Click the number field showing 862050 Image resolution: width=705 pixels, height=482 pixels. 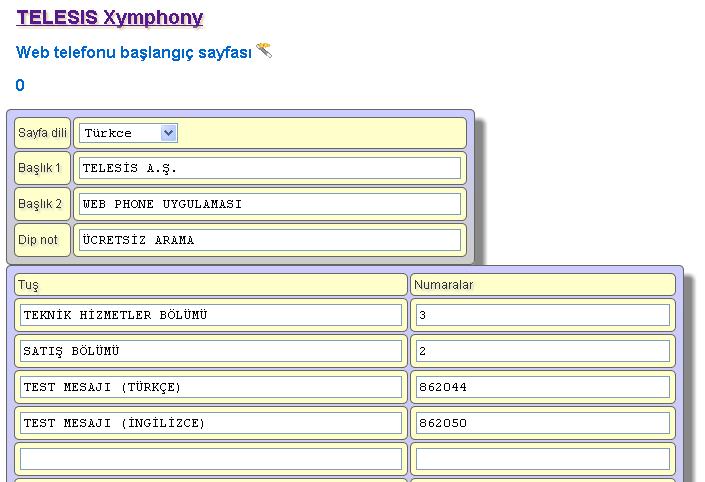[x=542, y=423]
